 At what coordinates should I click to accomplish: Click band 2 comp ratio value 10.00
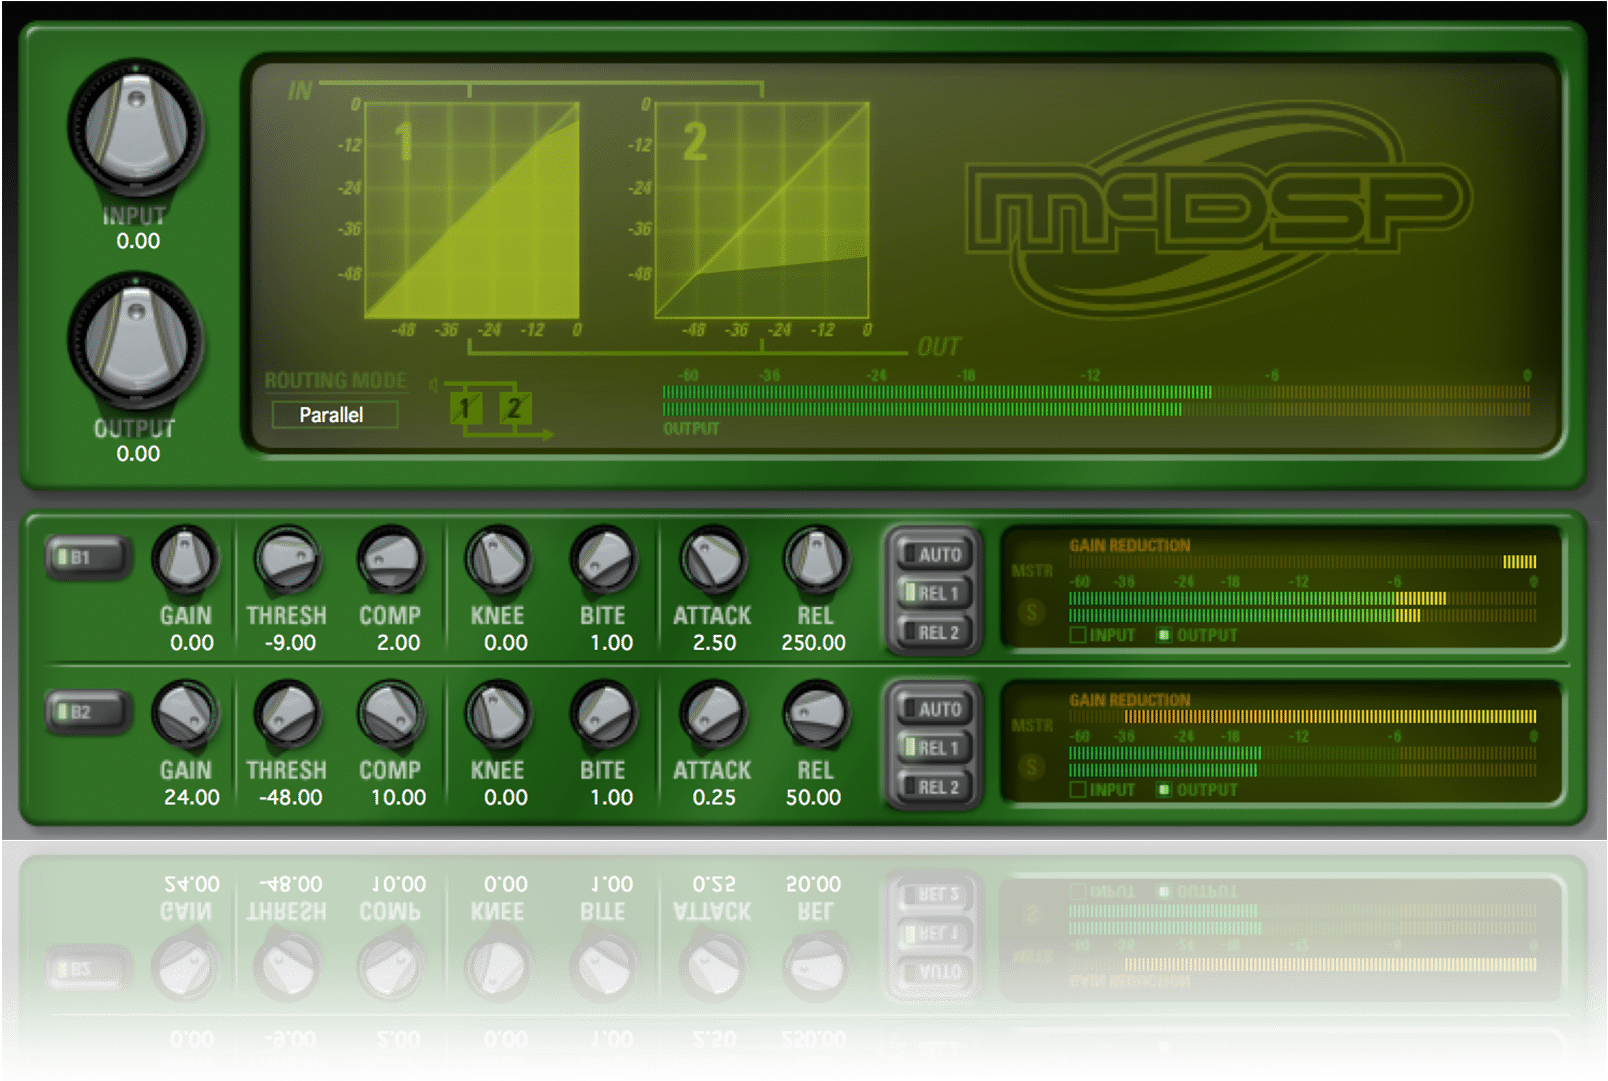398,798
